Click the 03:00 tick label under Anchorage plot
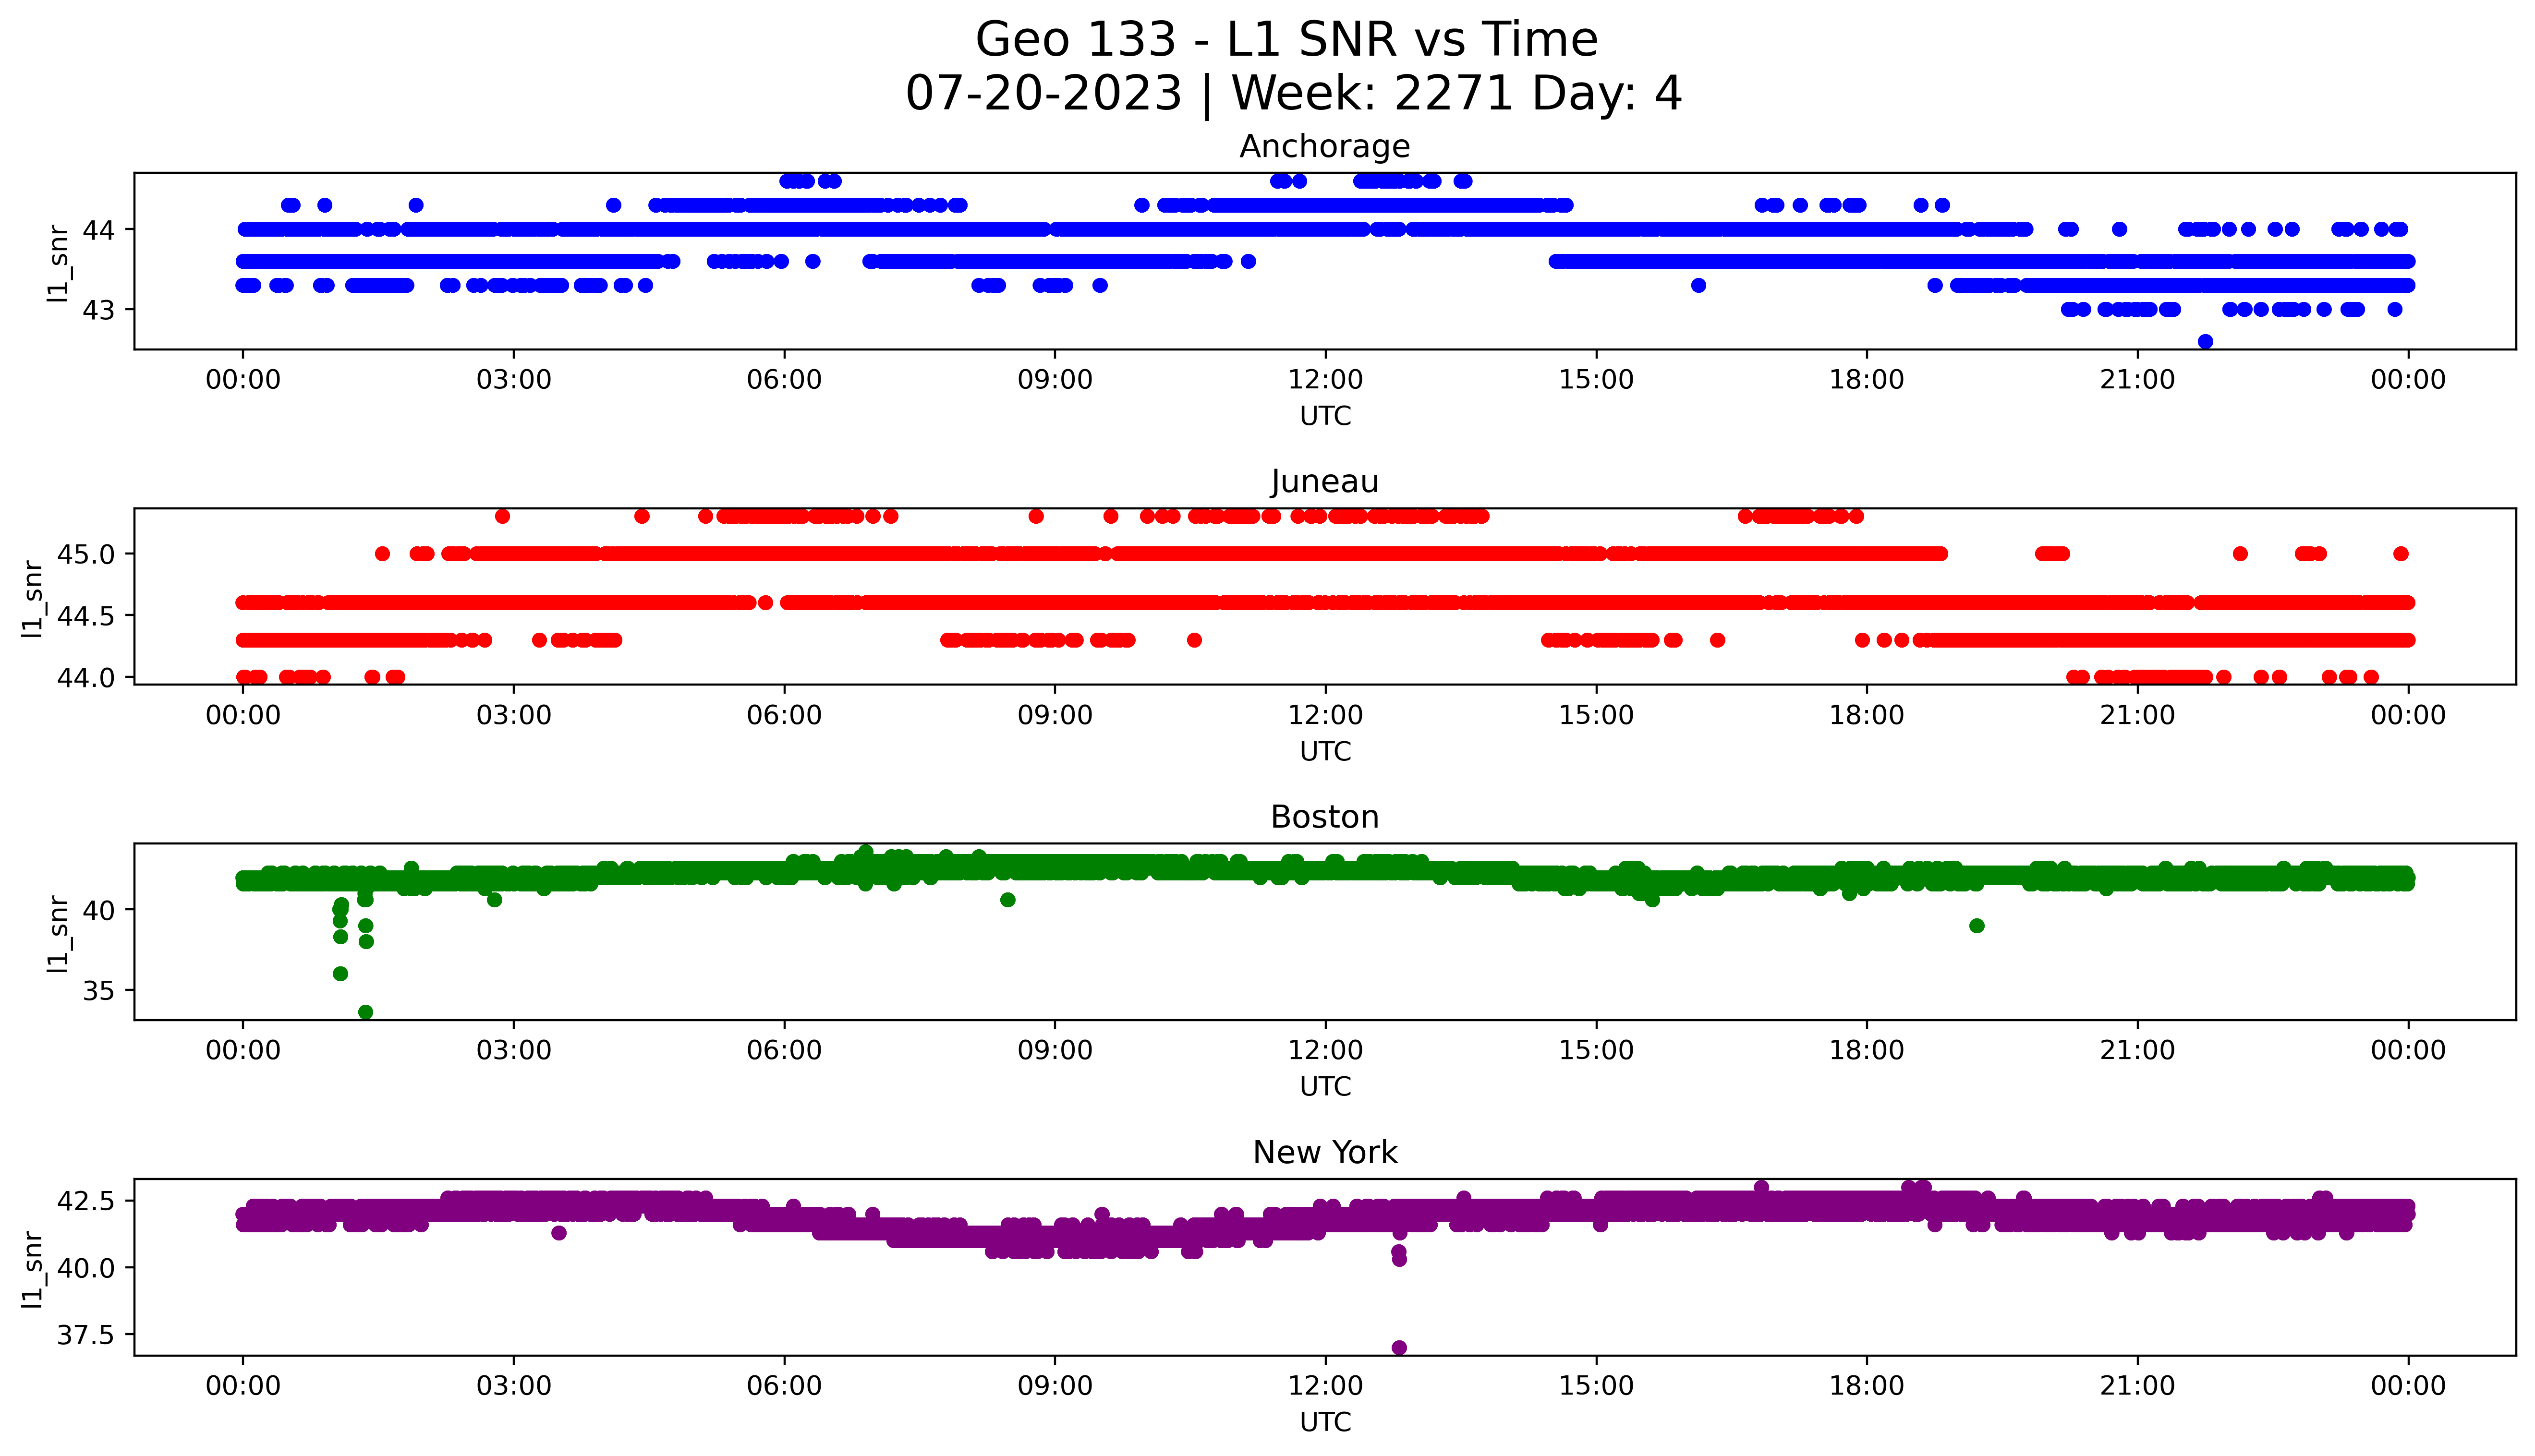 pos(514,380)
